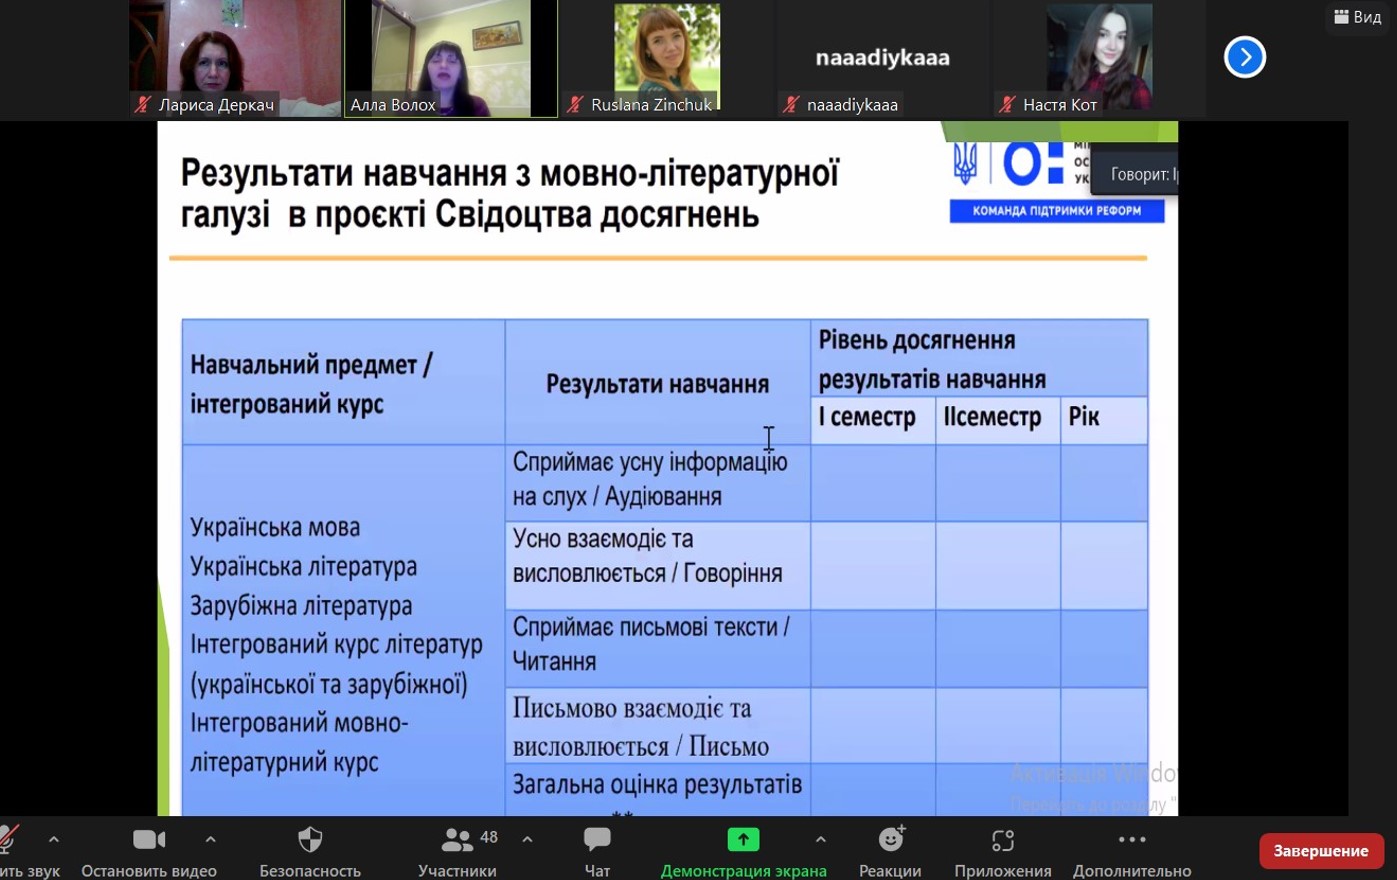Expand the microphone options chevron
This screenshot has height=880, width=1397.
pyautogui.click(x=53, y=839)
